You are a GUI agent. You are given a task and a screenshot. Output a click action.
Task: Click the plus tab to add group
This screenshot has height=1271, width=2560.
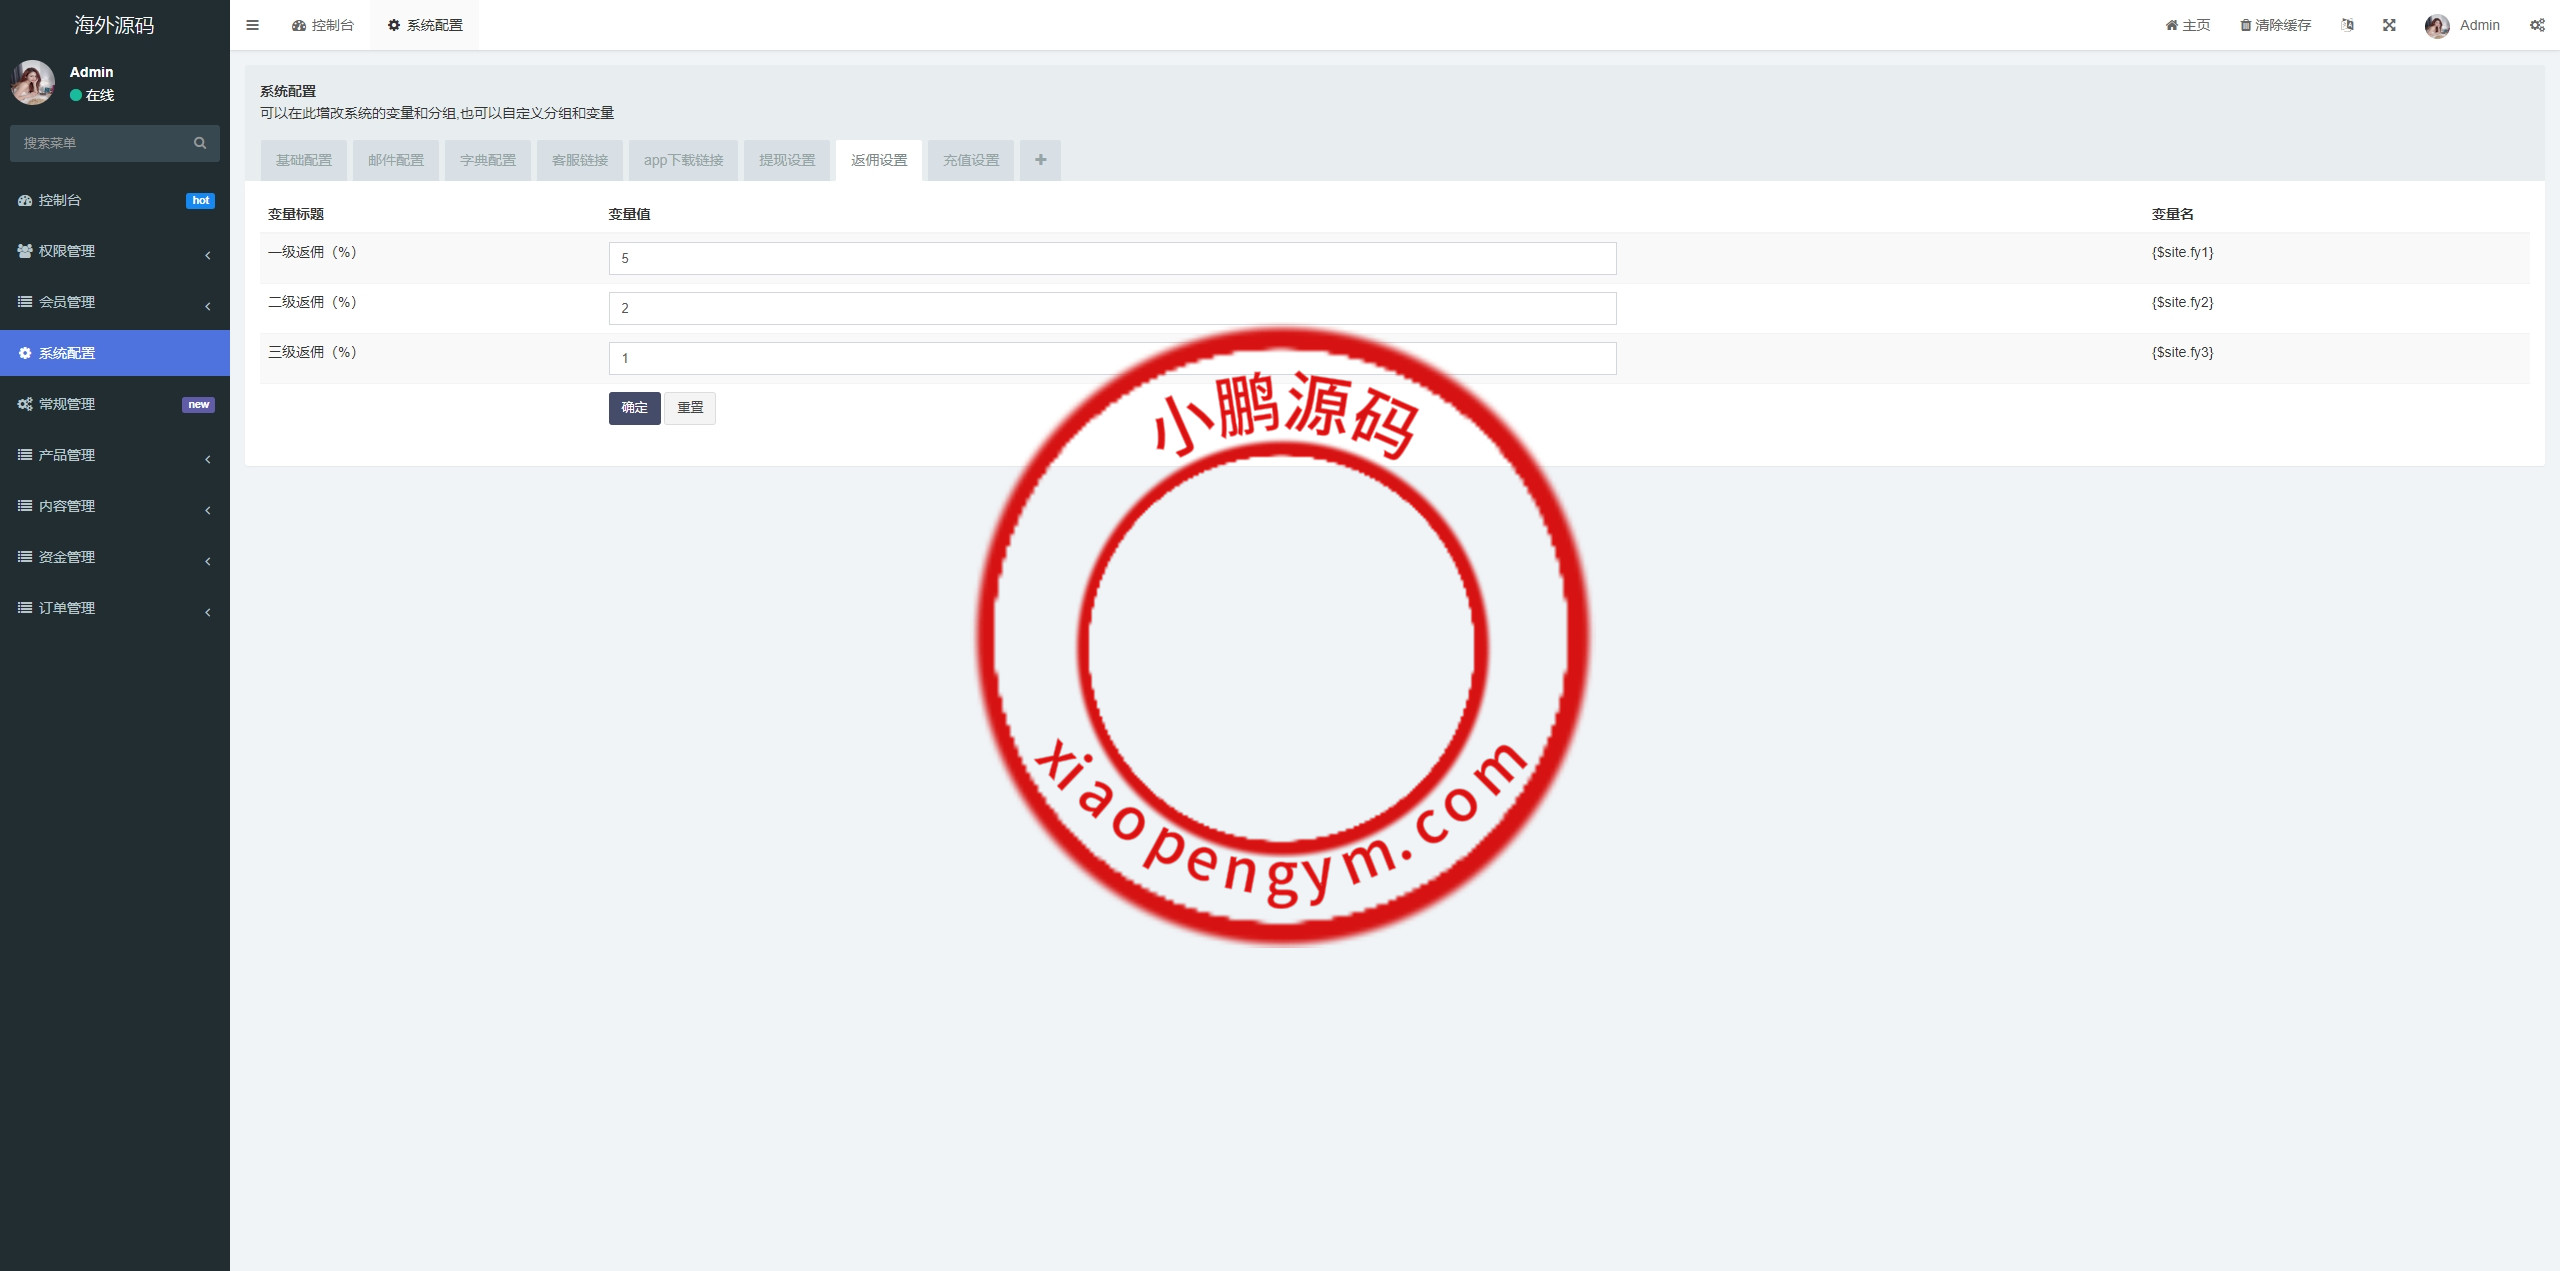(x=1040, y=160)
